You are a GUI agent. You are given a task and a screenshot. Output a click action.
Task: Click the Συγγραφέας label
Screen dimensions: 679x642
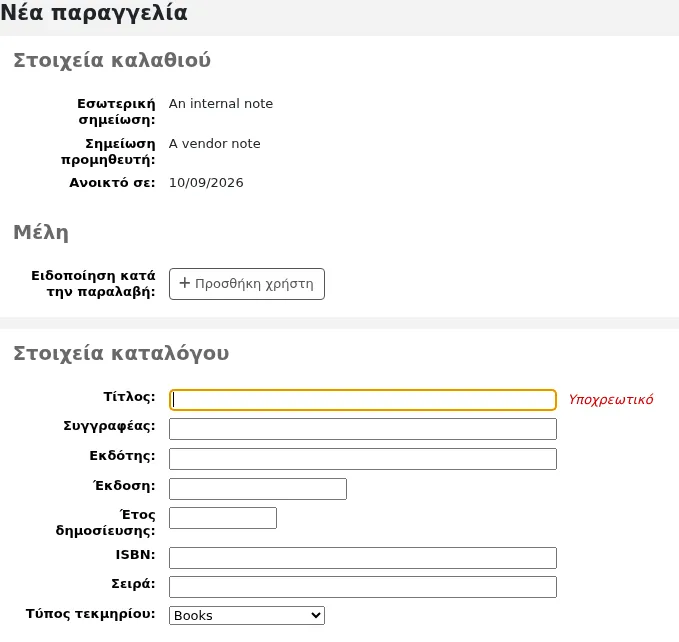(109, 426)
